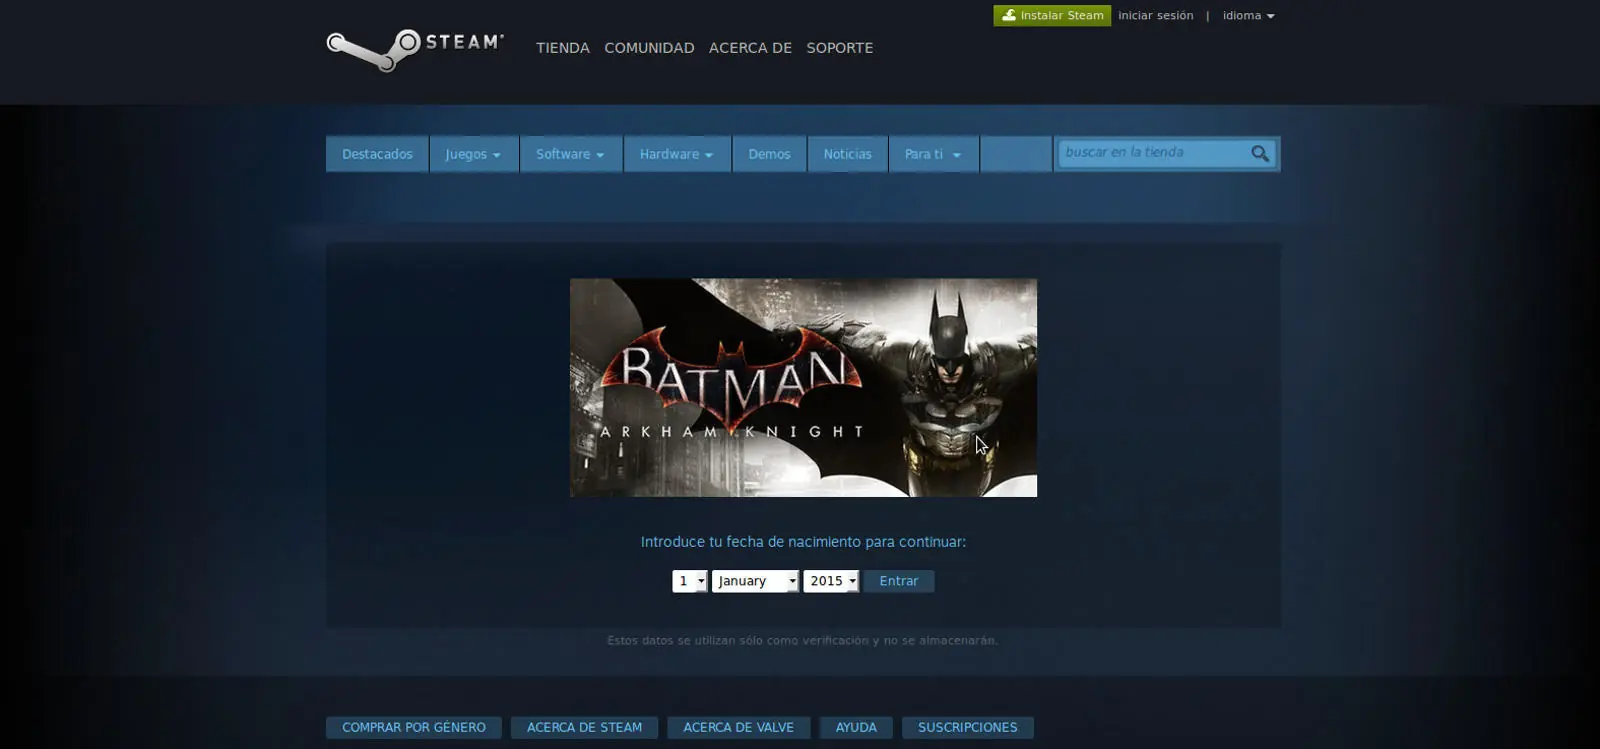Expand the Hardware dropdown
This screenshot has width=1600, height=749.
[677, 154]
